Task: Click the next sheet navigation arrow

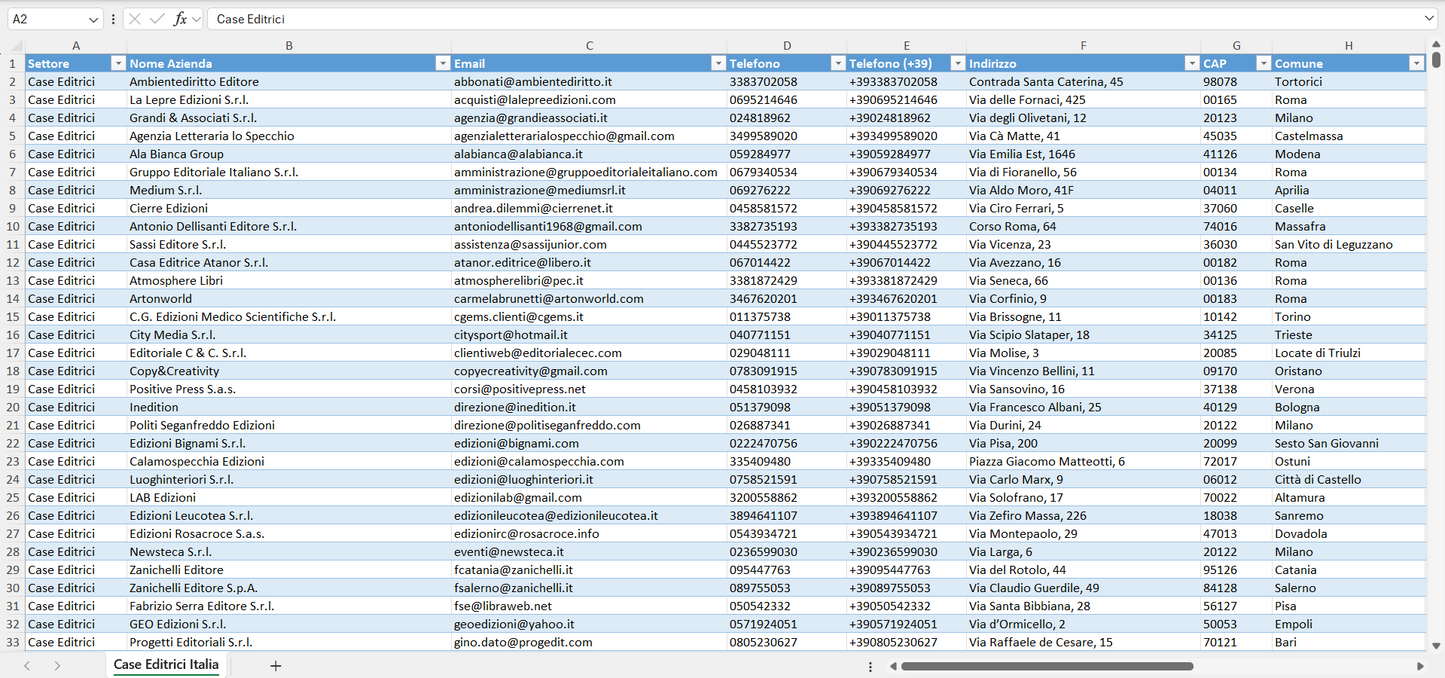Action: (x=57, y=666)
